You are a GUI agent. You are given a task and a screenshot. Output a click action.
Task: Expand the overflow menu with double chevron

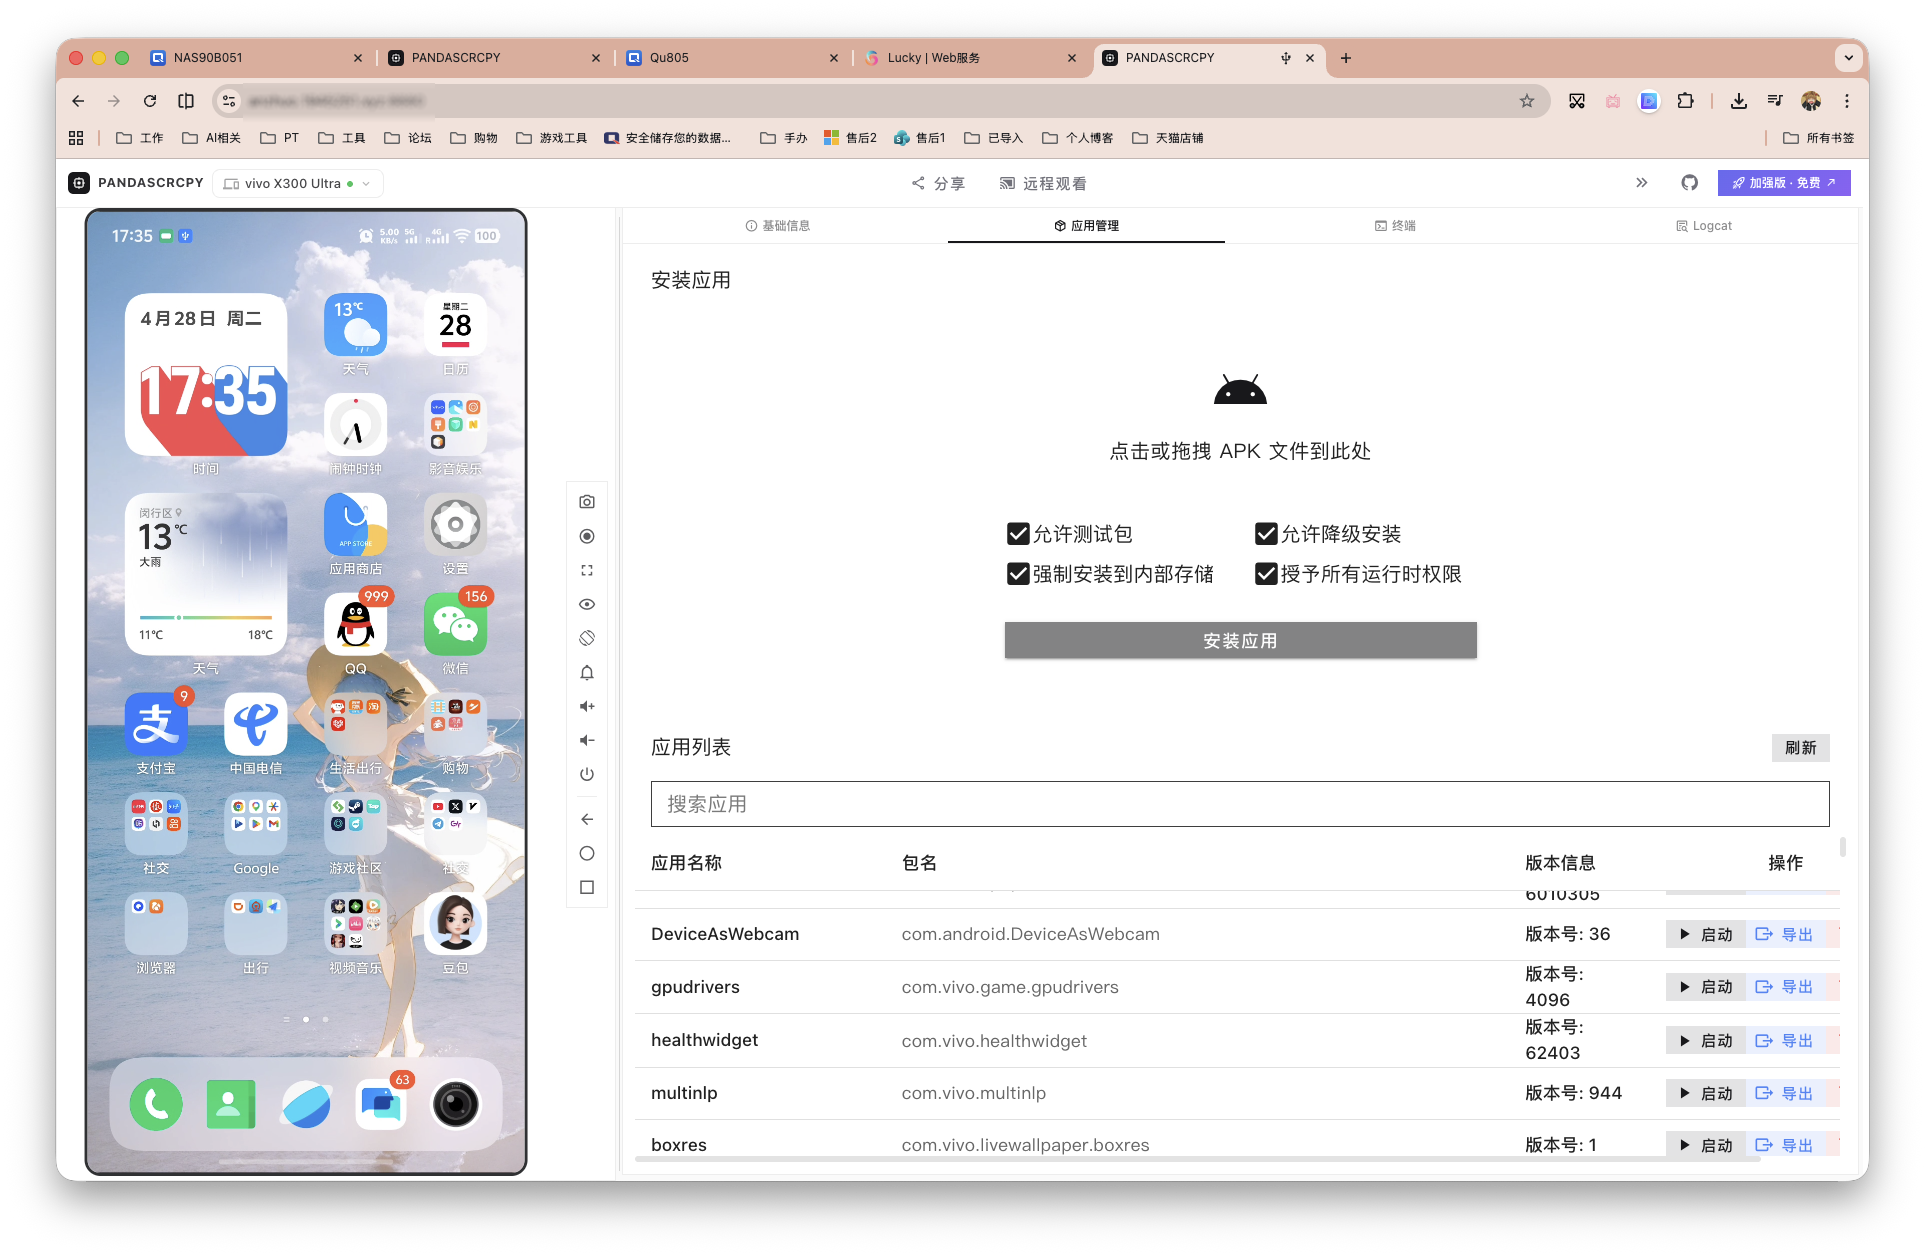(x=1641, y=183)
